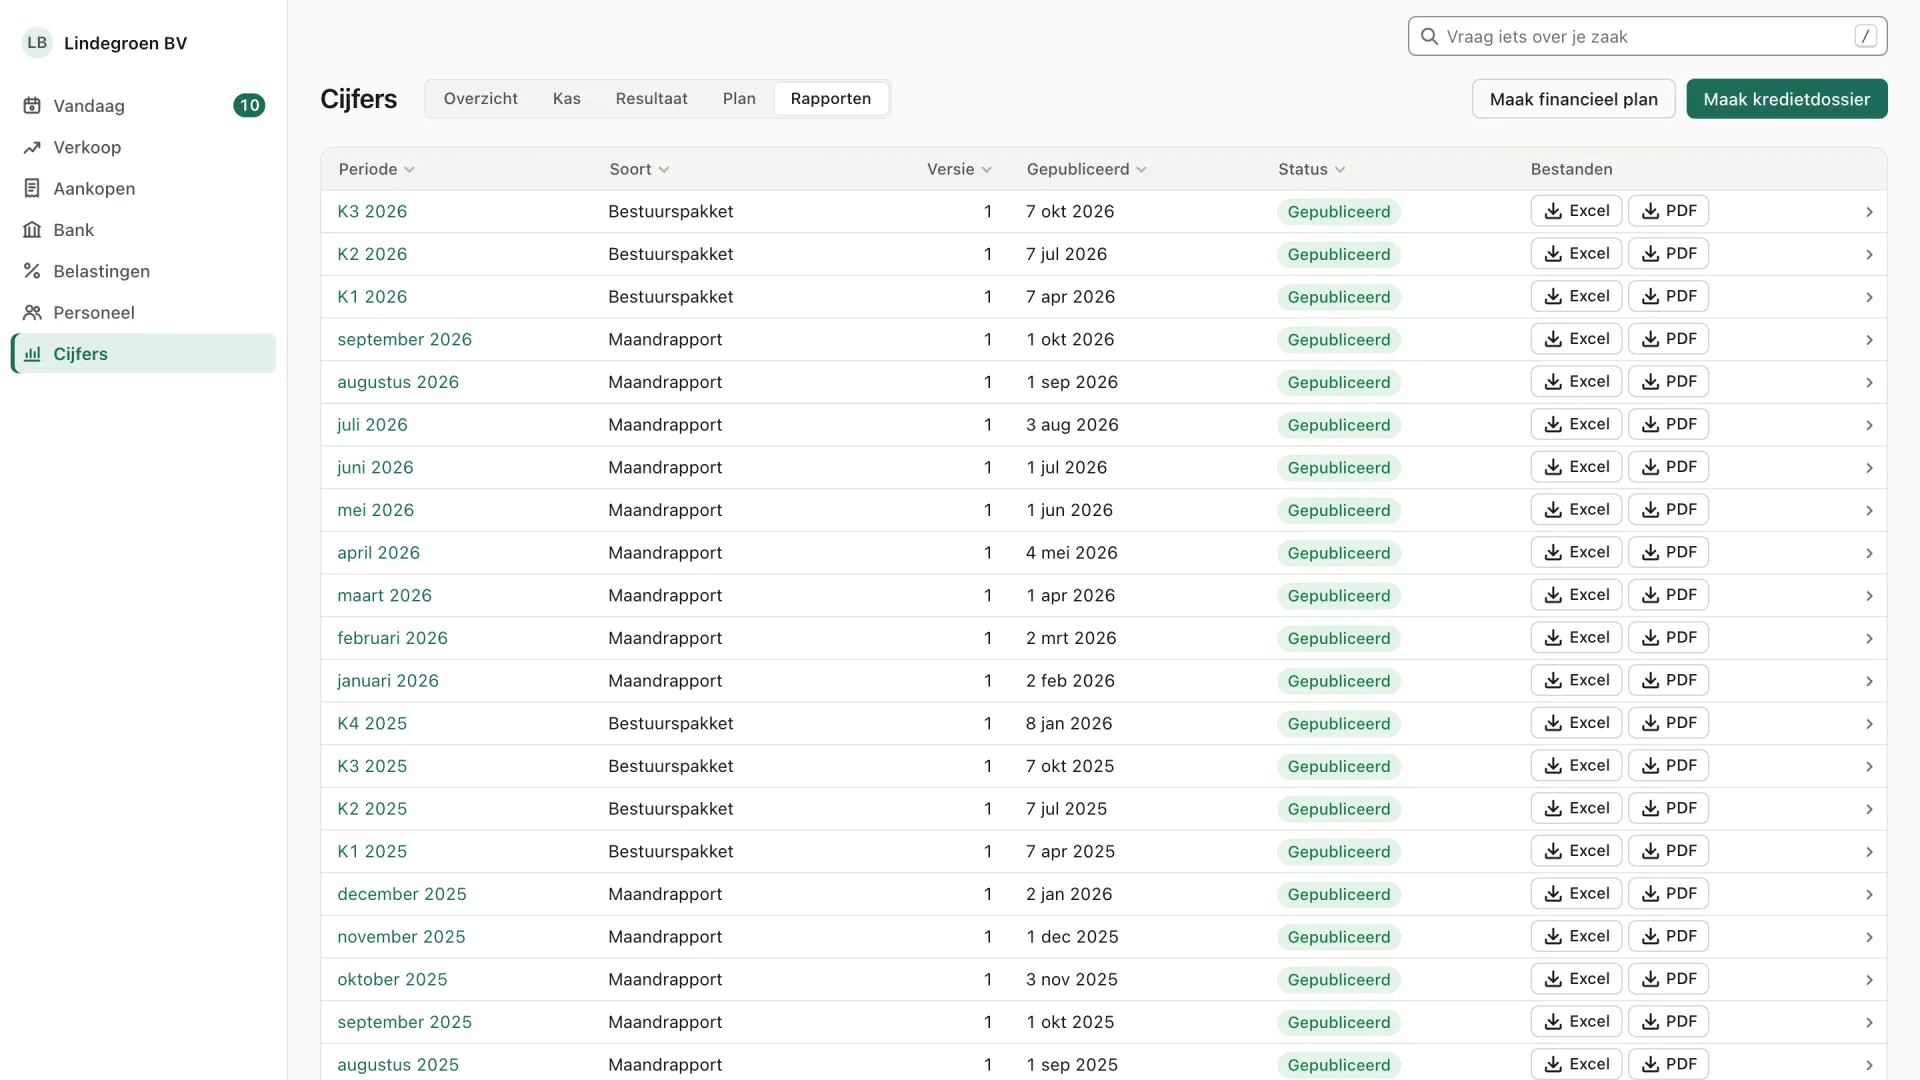This screenshot has width=1920, height=1080.
Task: Download PDF for K3 2026
Action: [1668, 211]
